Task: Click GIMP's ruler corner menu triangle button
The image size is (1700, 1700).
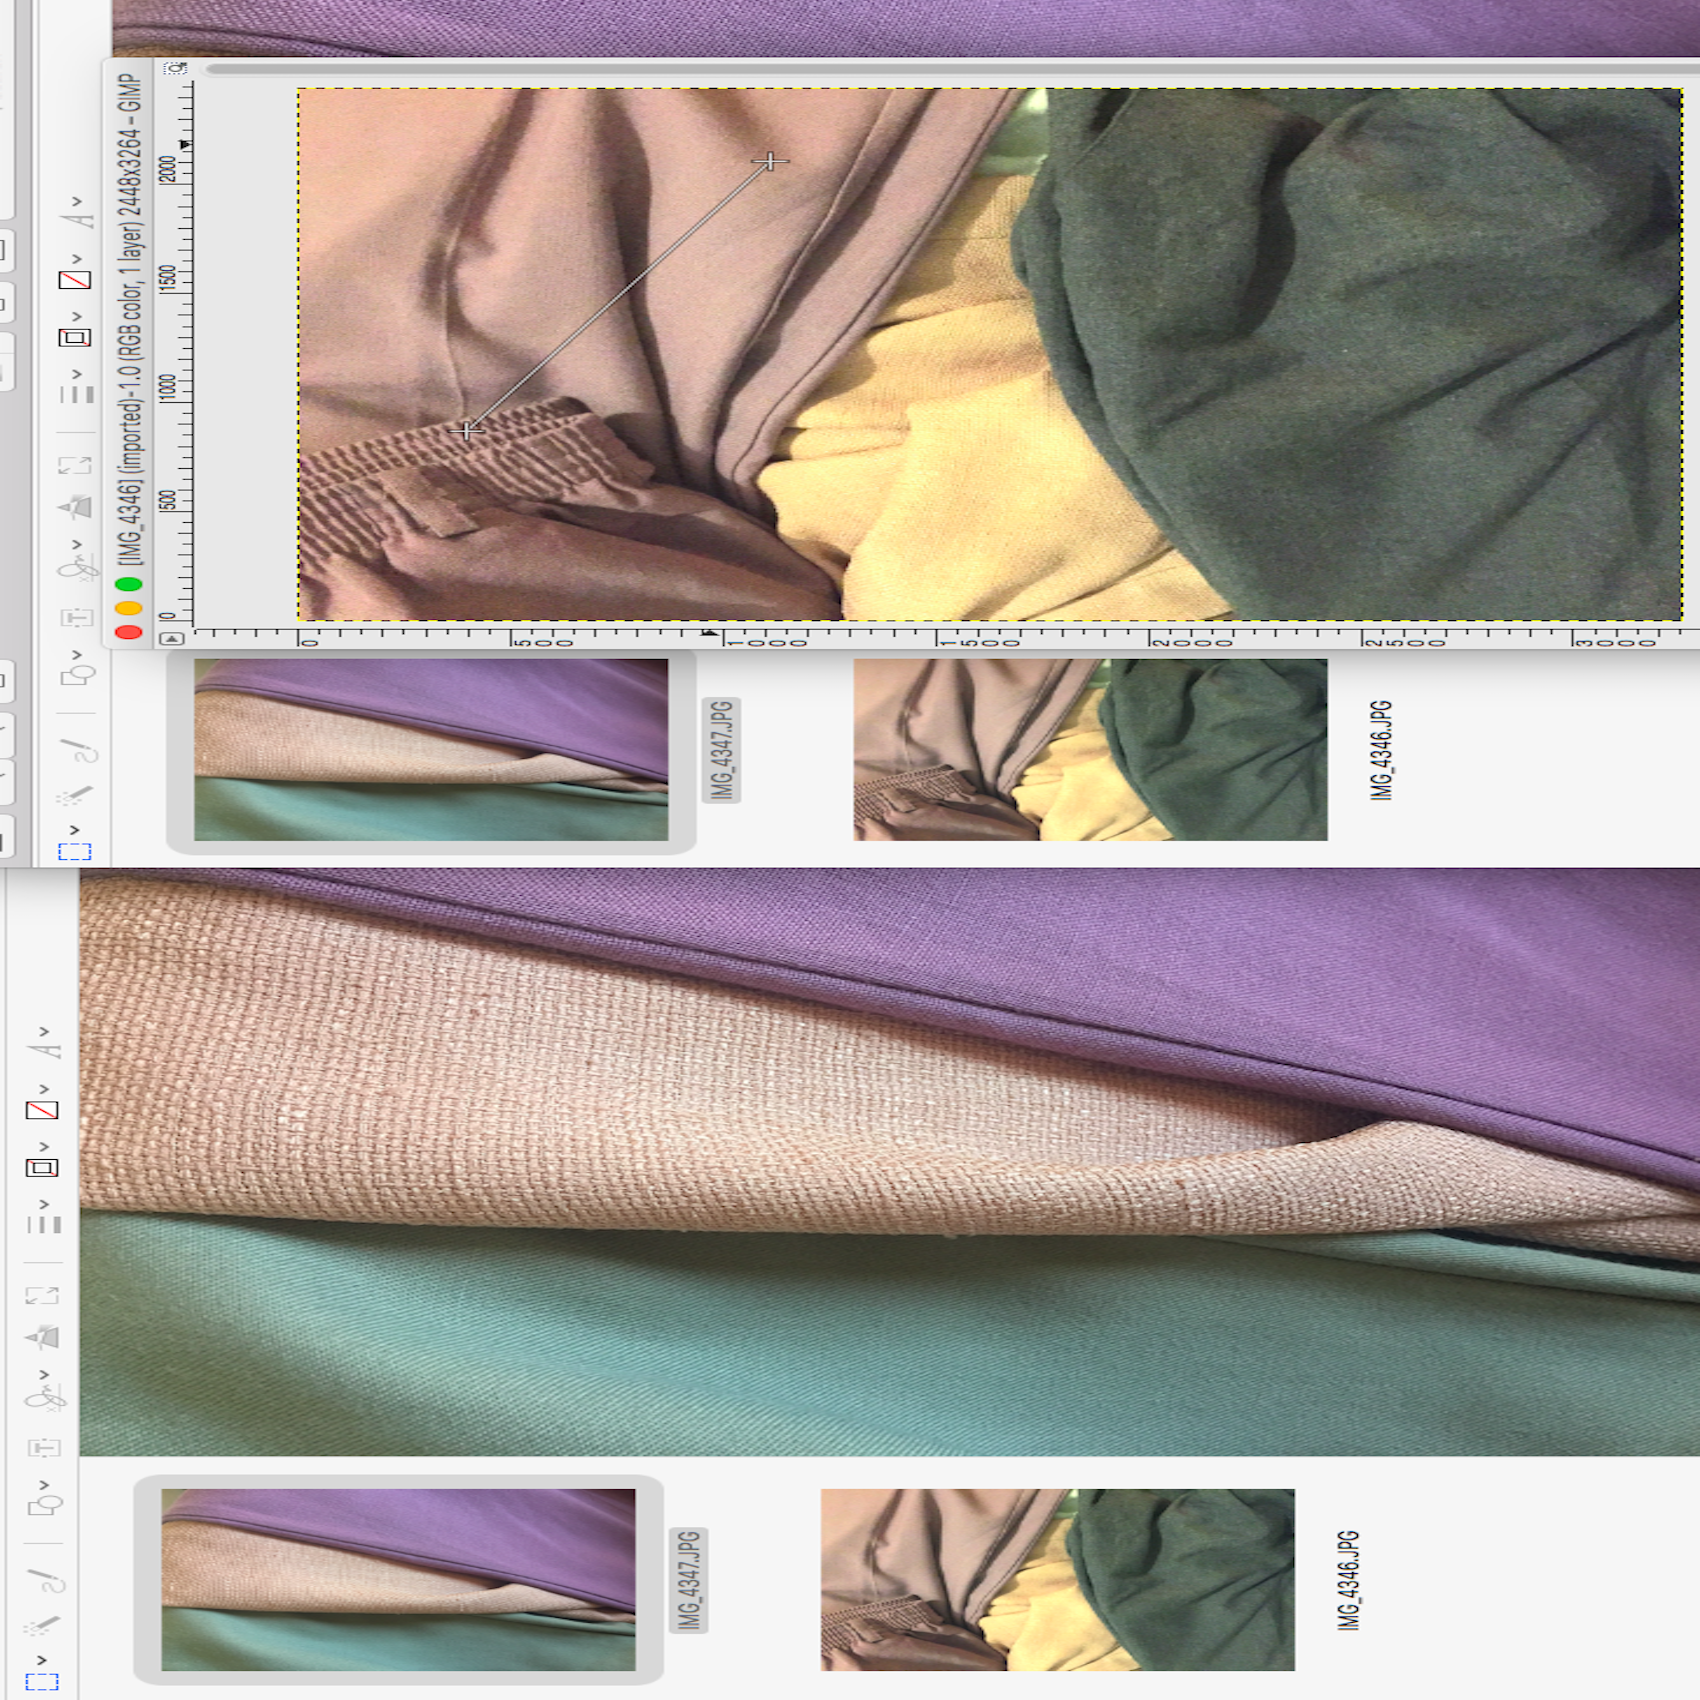Action: click(x=172, y=638)
